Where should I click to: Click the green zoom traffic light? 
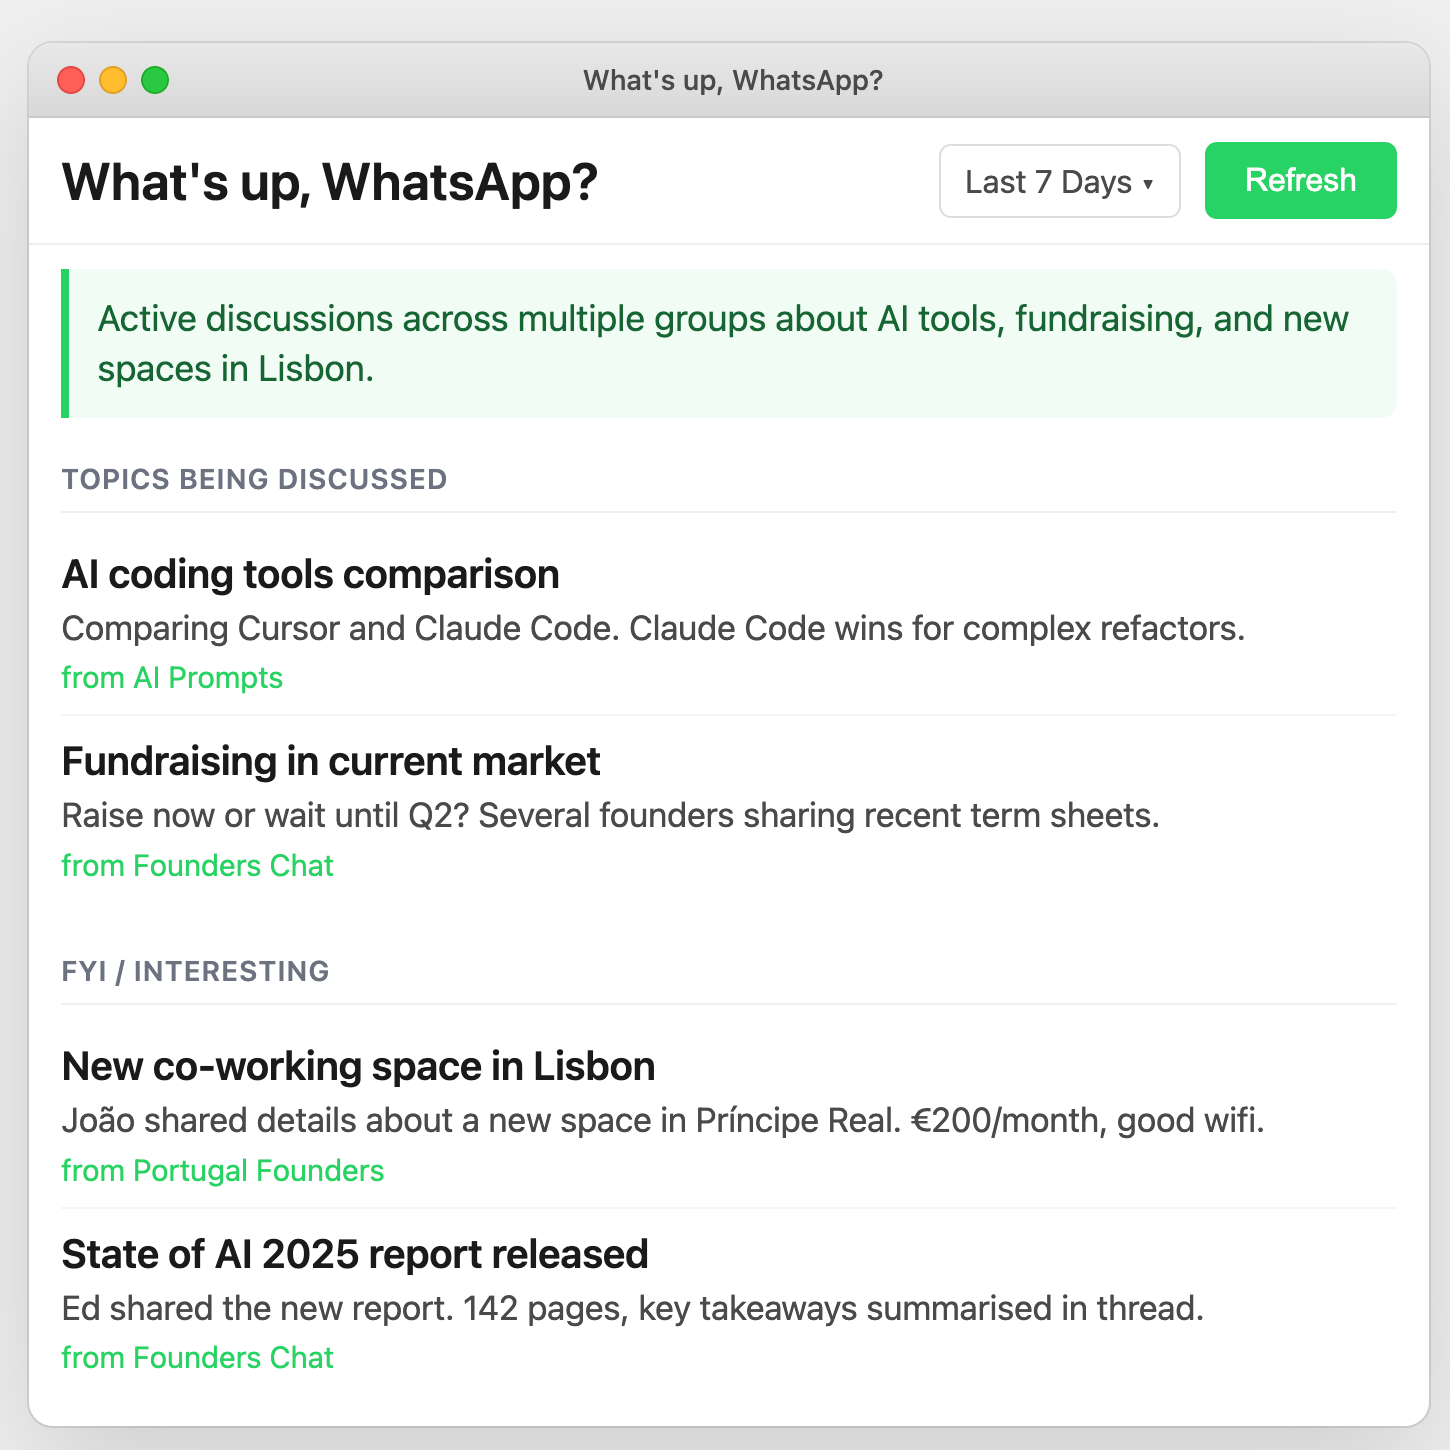pos(155,80)
